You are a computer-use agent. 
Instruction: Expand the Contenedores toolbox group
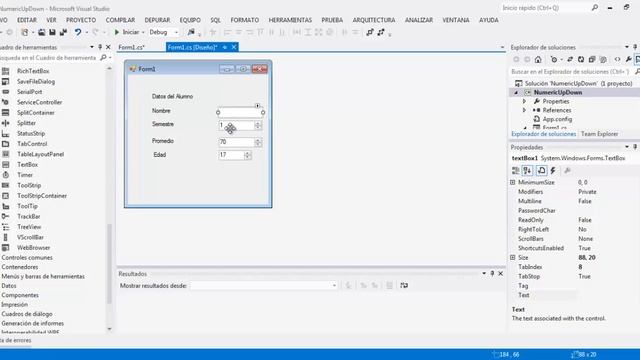[20, 267]
